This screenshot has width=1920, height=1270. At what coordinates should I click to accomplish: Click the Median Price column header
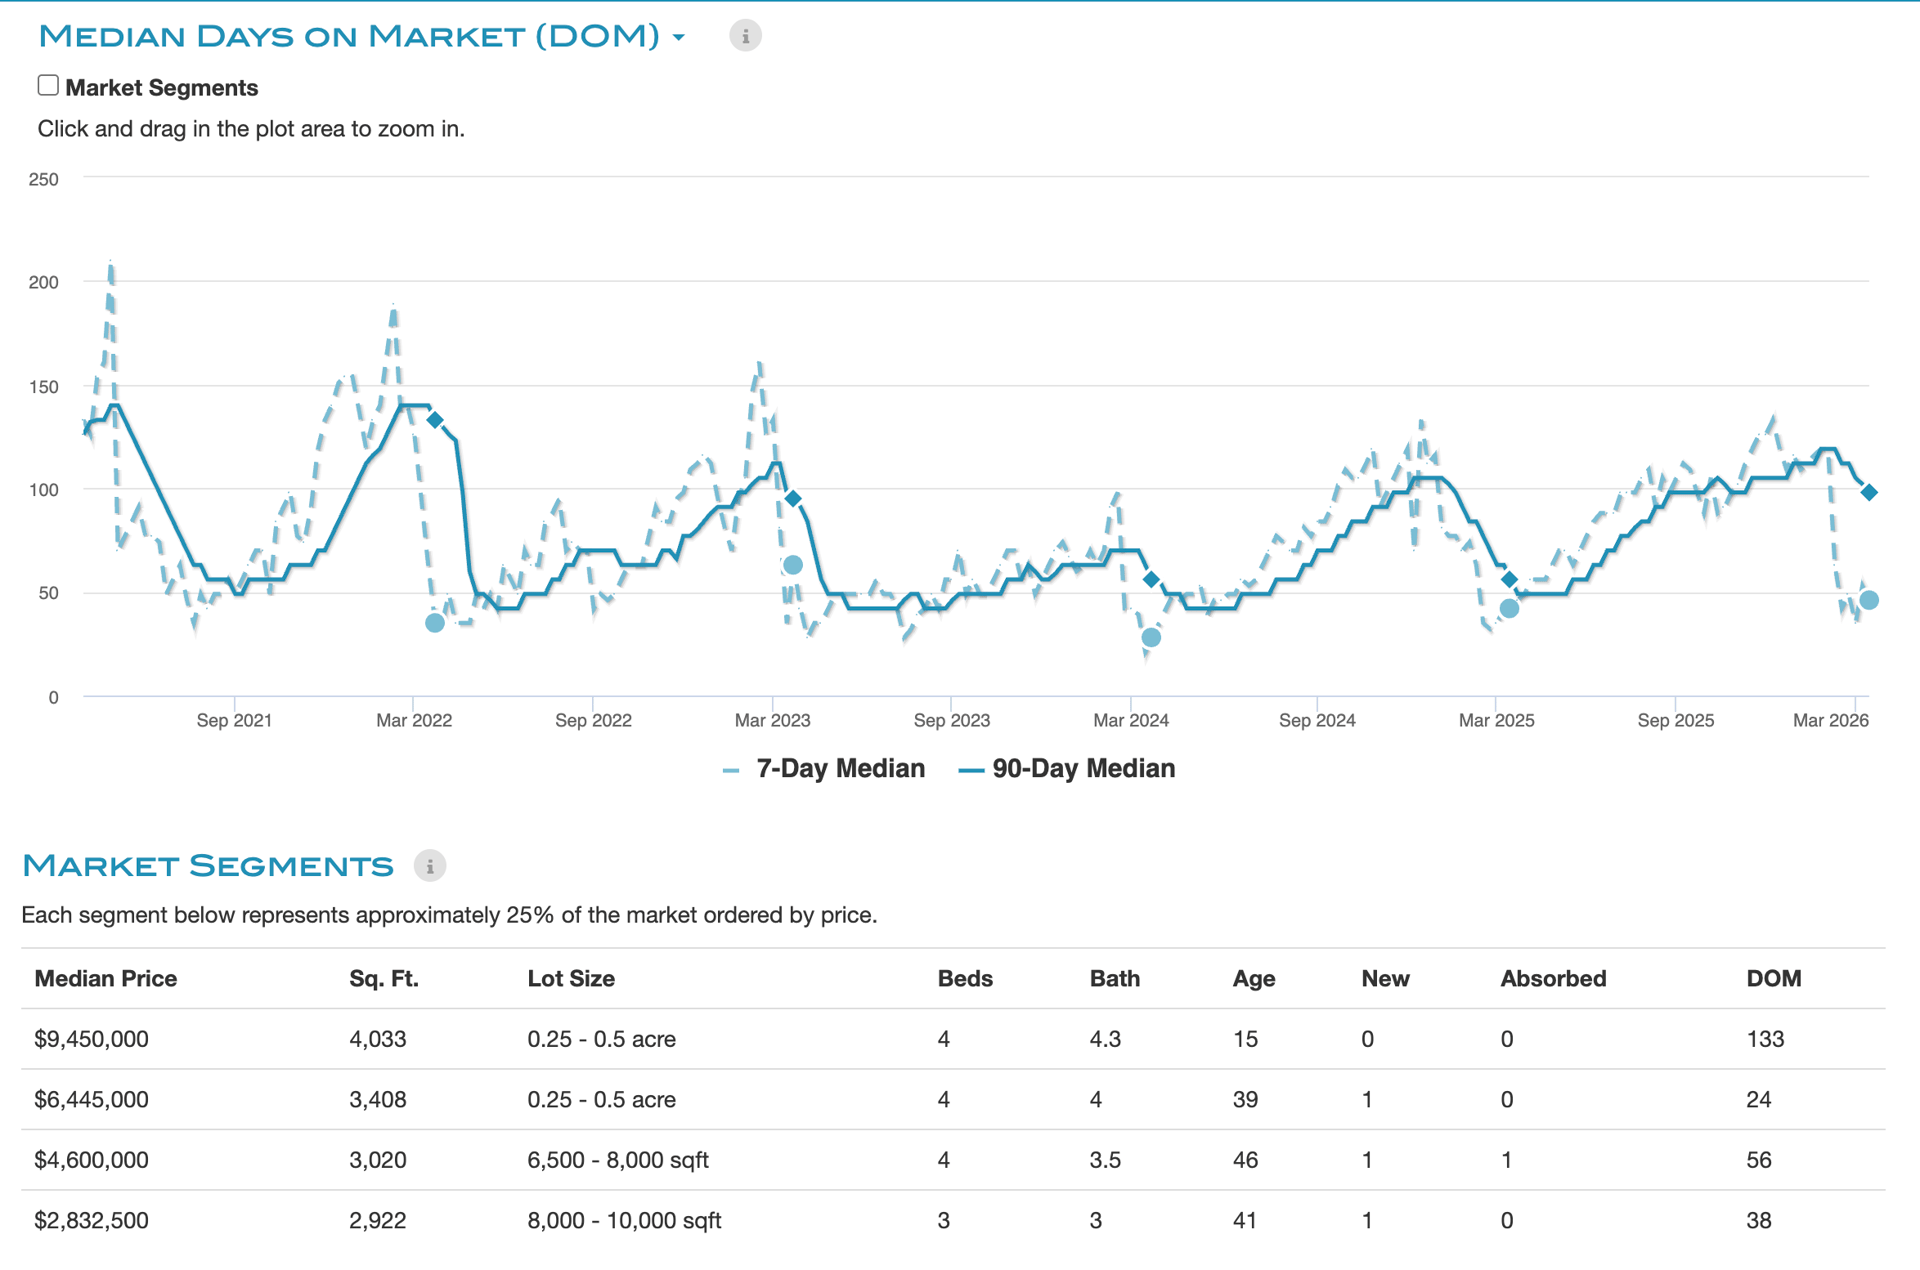106,979
